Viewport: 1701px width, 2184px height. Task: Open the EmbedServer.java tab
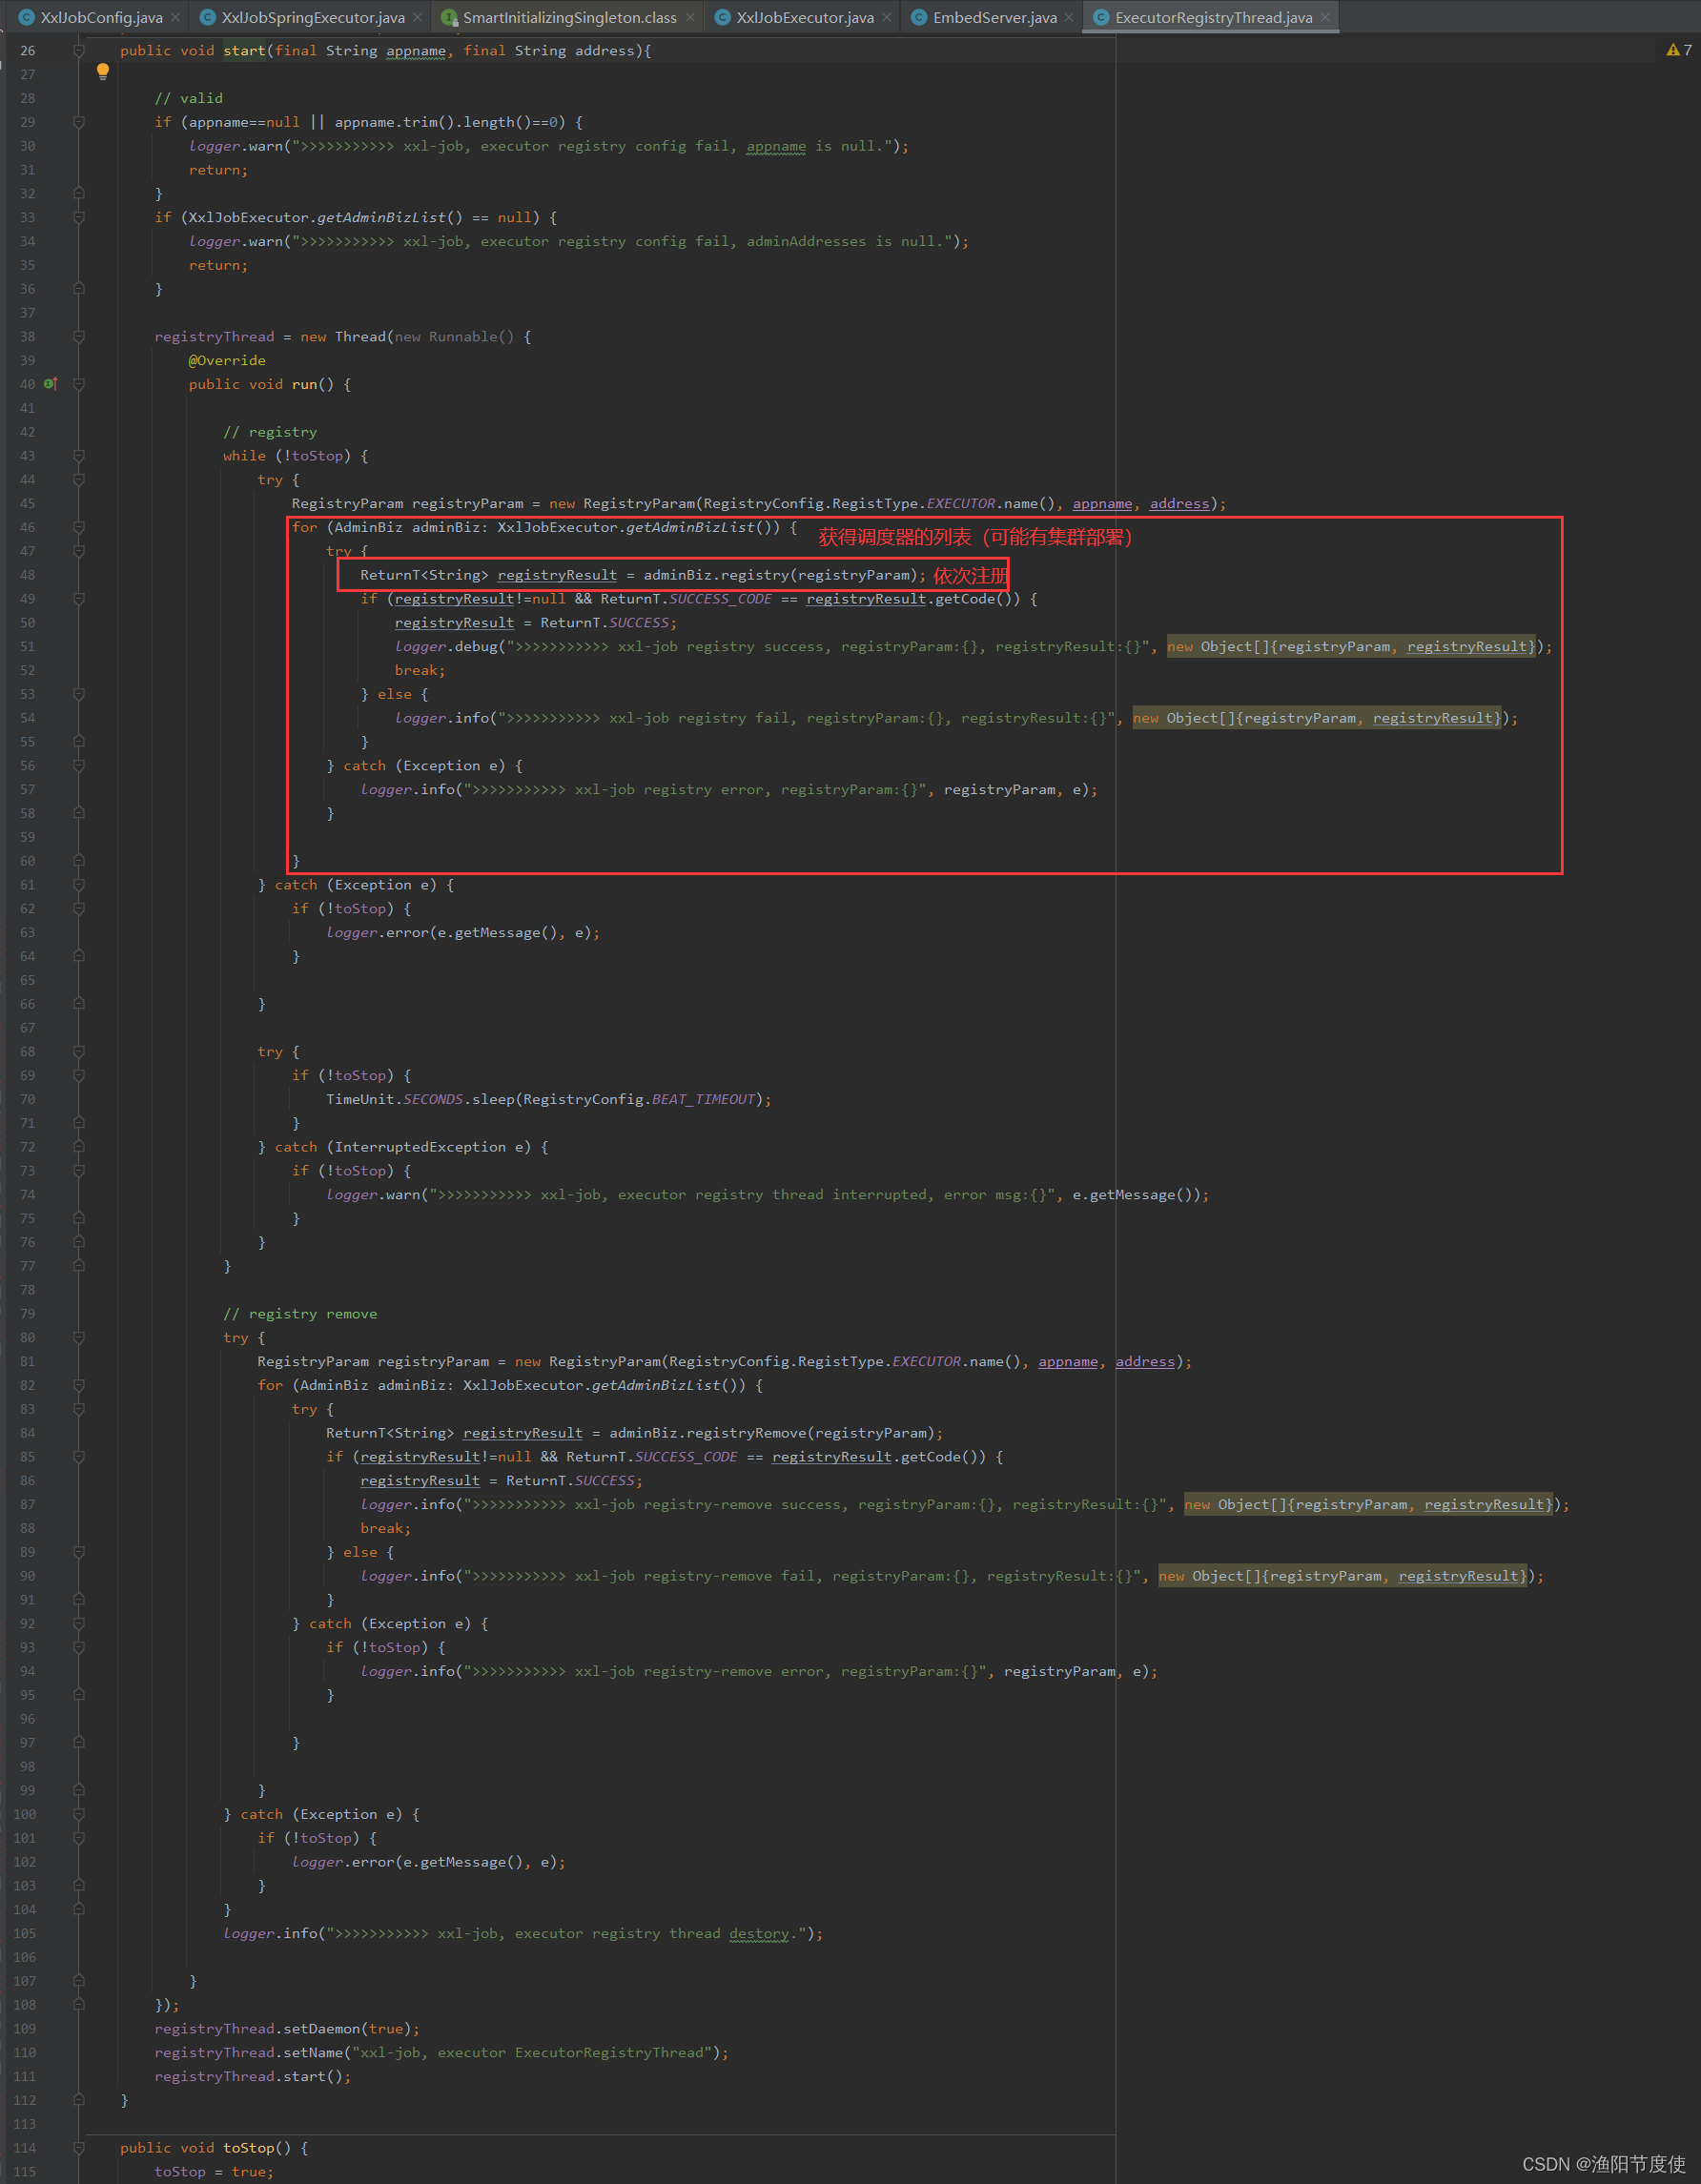995,17
